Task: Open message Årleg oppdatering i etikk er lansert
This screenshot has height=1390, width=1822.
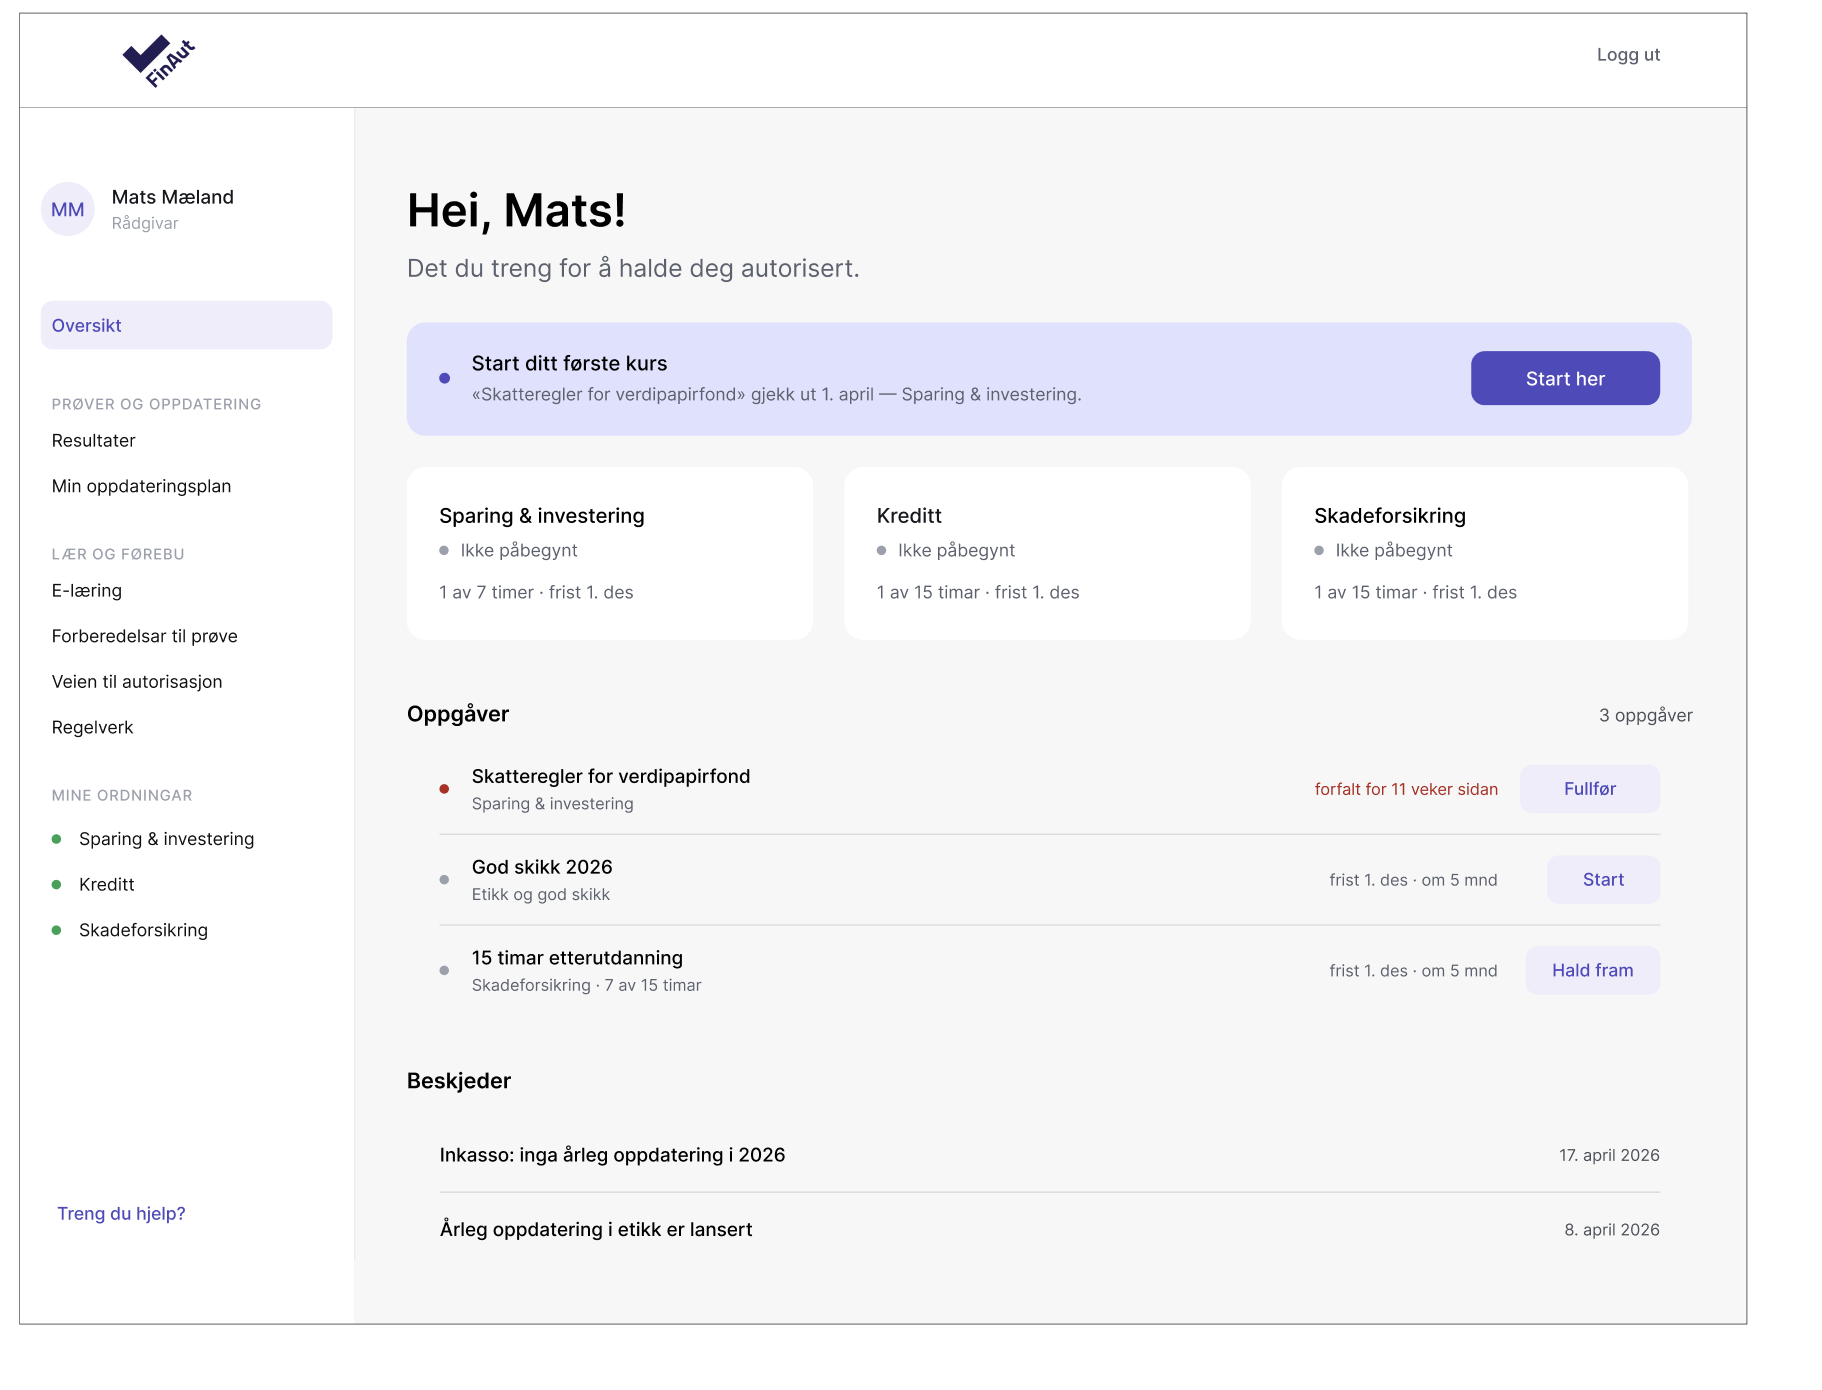Action: pyautogui.click(x=1049, y=1230)
